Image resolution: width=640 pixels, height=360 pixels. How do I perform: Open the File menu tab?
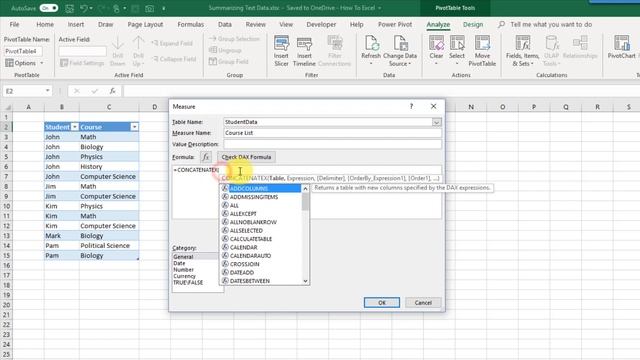[x=14, y=24]
